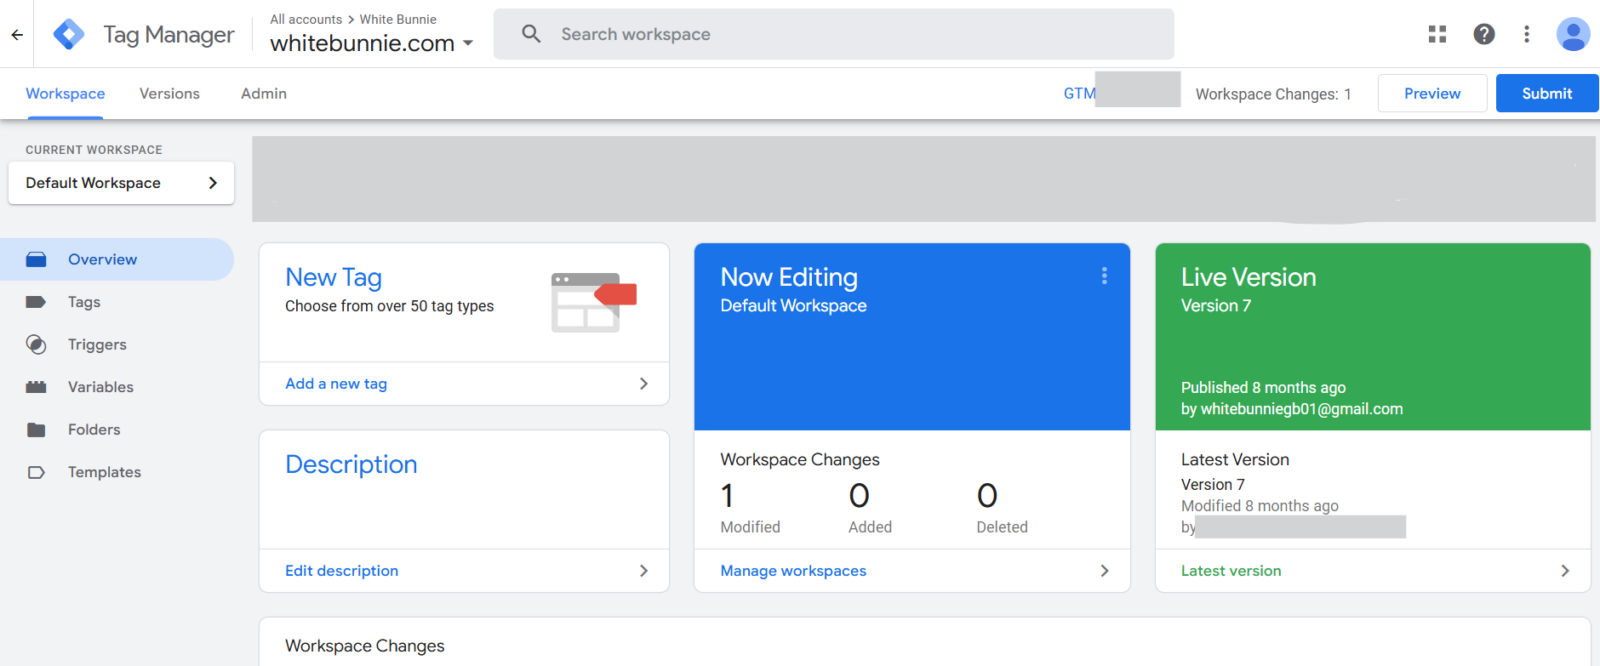Expand the Default Workspace selector
This screenshot has width=1600, height=666.
121,183
